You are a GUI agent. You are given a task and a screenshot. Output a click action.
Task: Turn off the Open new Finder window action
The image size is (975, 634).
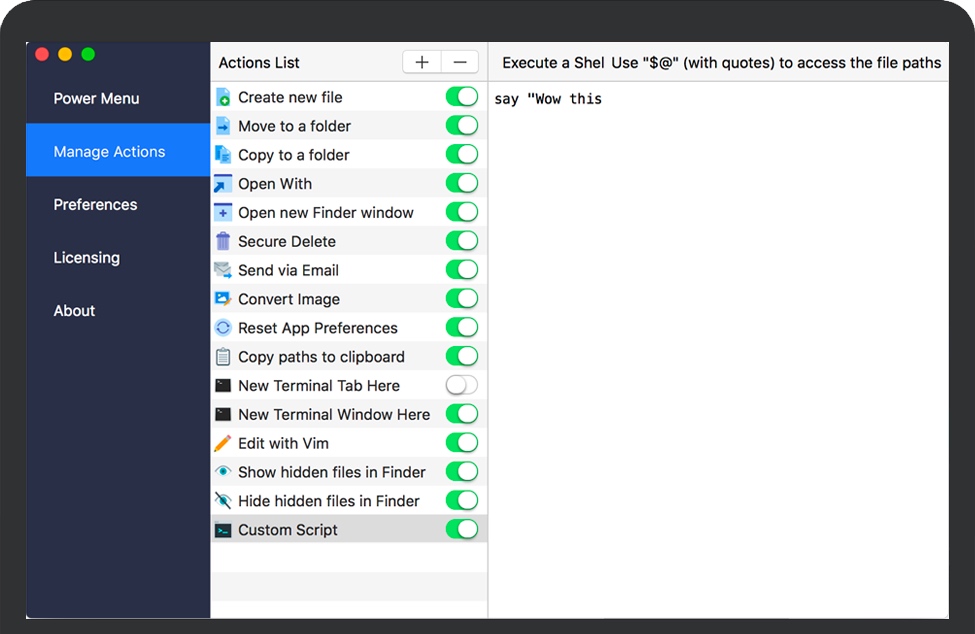click(461, 212)
